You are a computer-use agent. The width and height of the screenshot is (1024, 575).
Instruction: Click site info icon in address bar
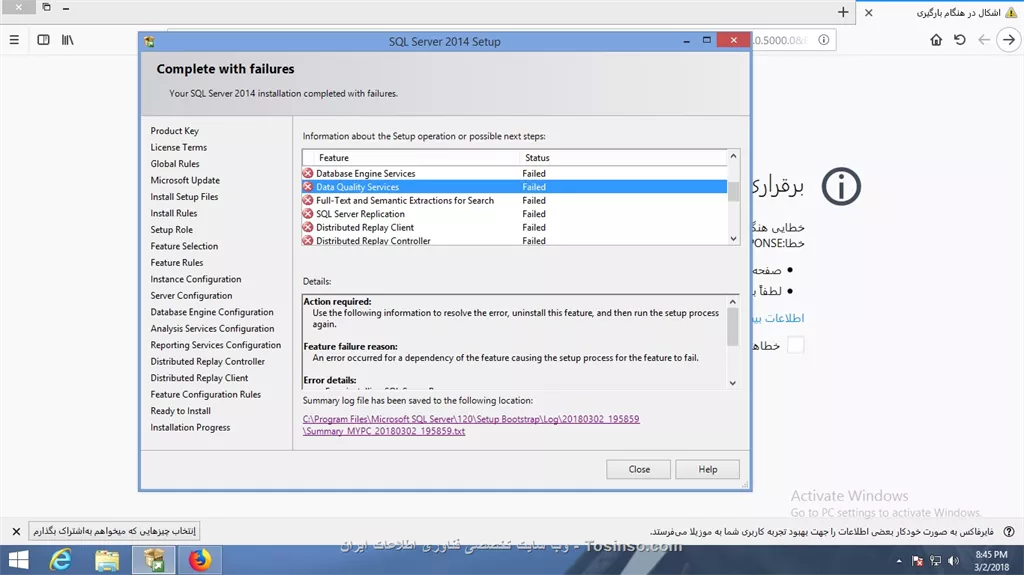pyautogui.click(x=824, y=40)
